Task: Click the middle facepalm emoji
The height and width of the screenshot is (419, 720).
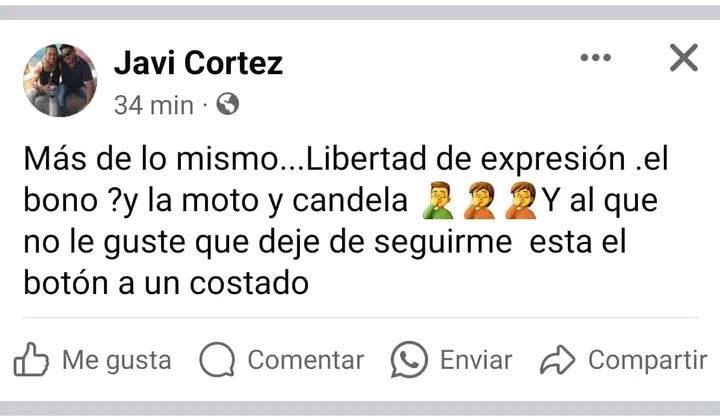Action: [x=479, y=200]
